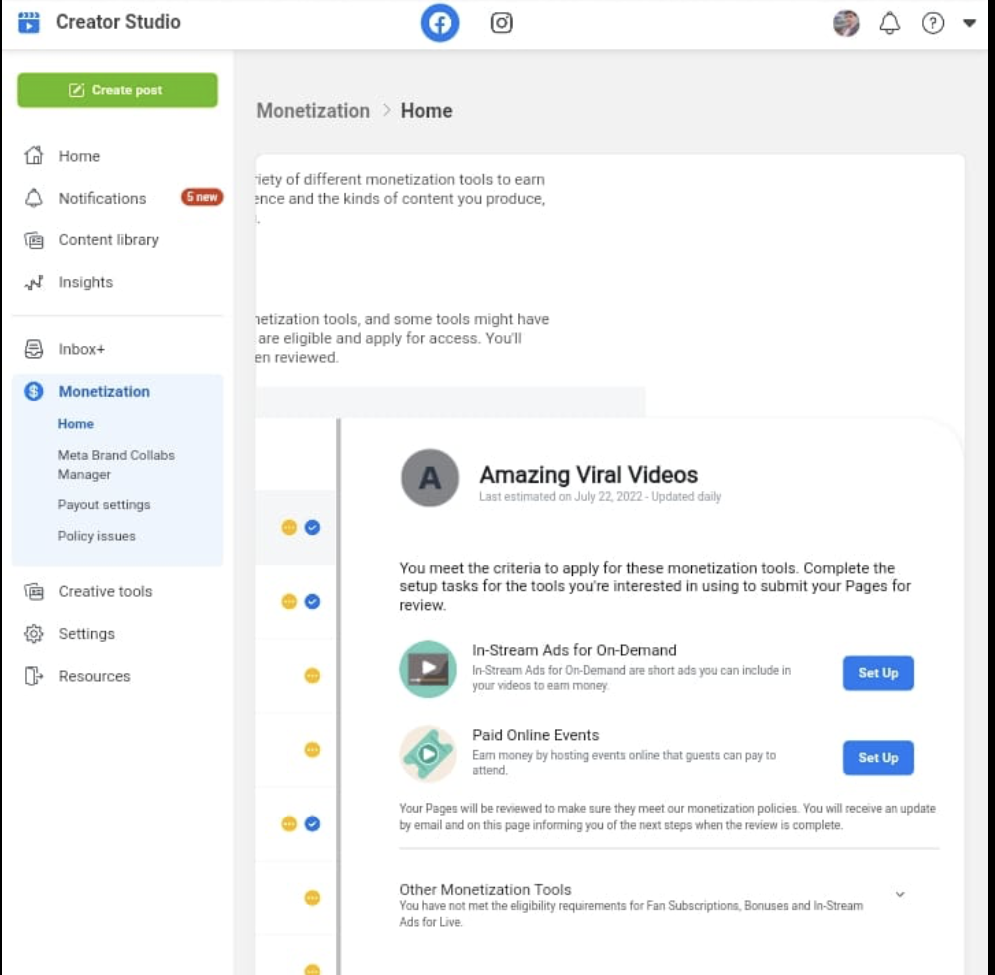Click the Content library icon
The width and height of the screenshot is (995, 975).
pyautogui.click(x=34, y=240)
